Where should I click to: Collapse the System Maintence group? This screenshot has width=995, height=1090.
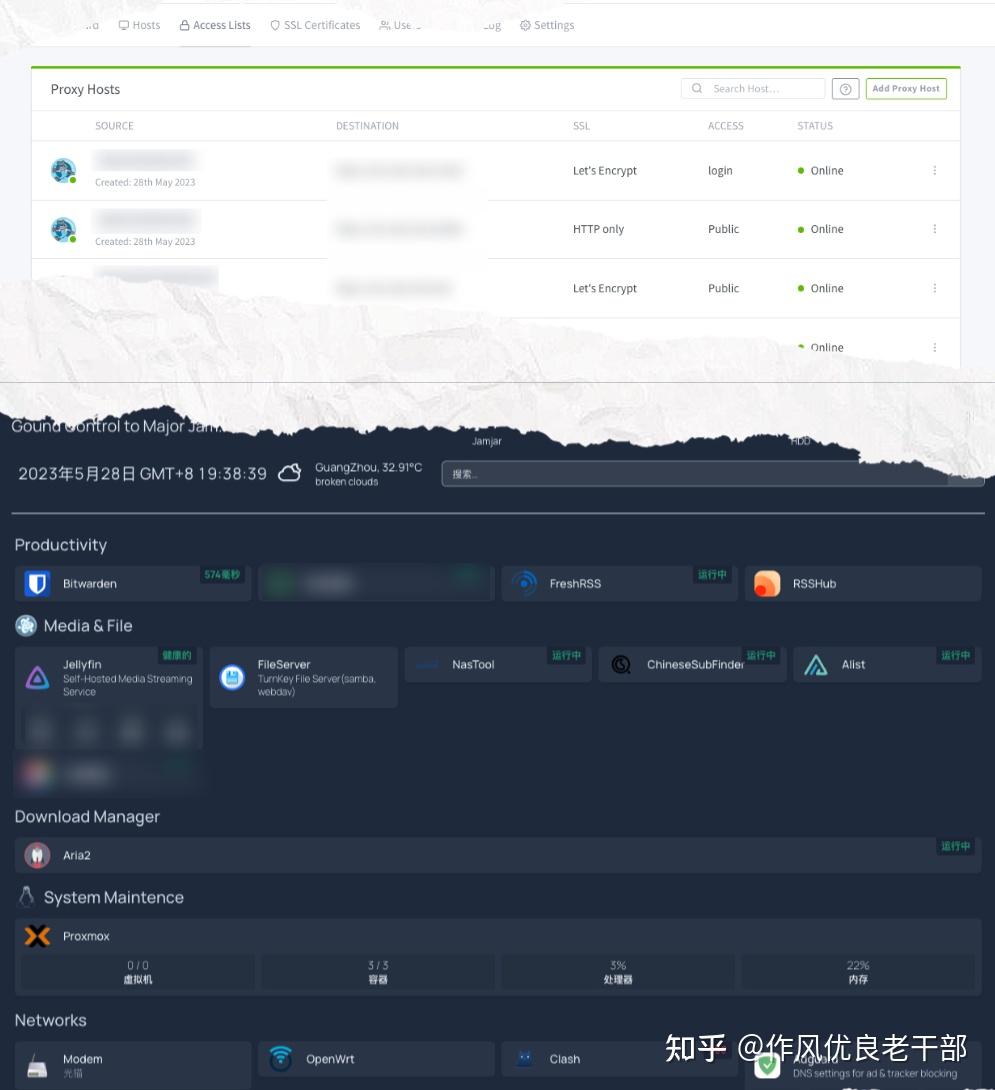pos(113,897)
